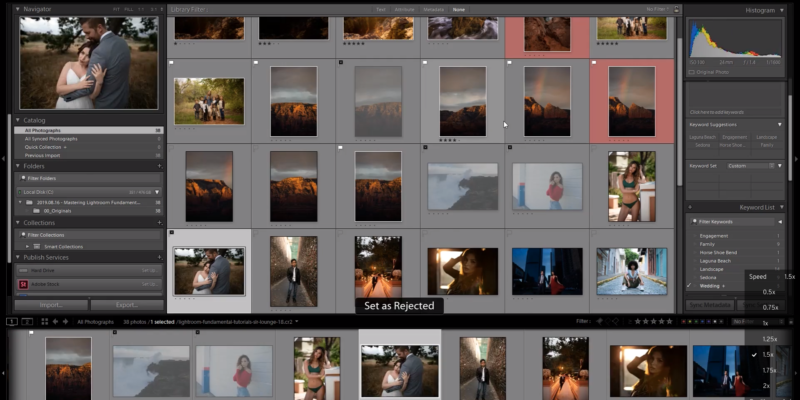Click the star rating filter

coord(653,321)
